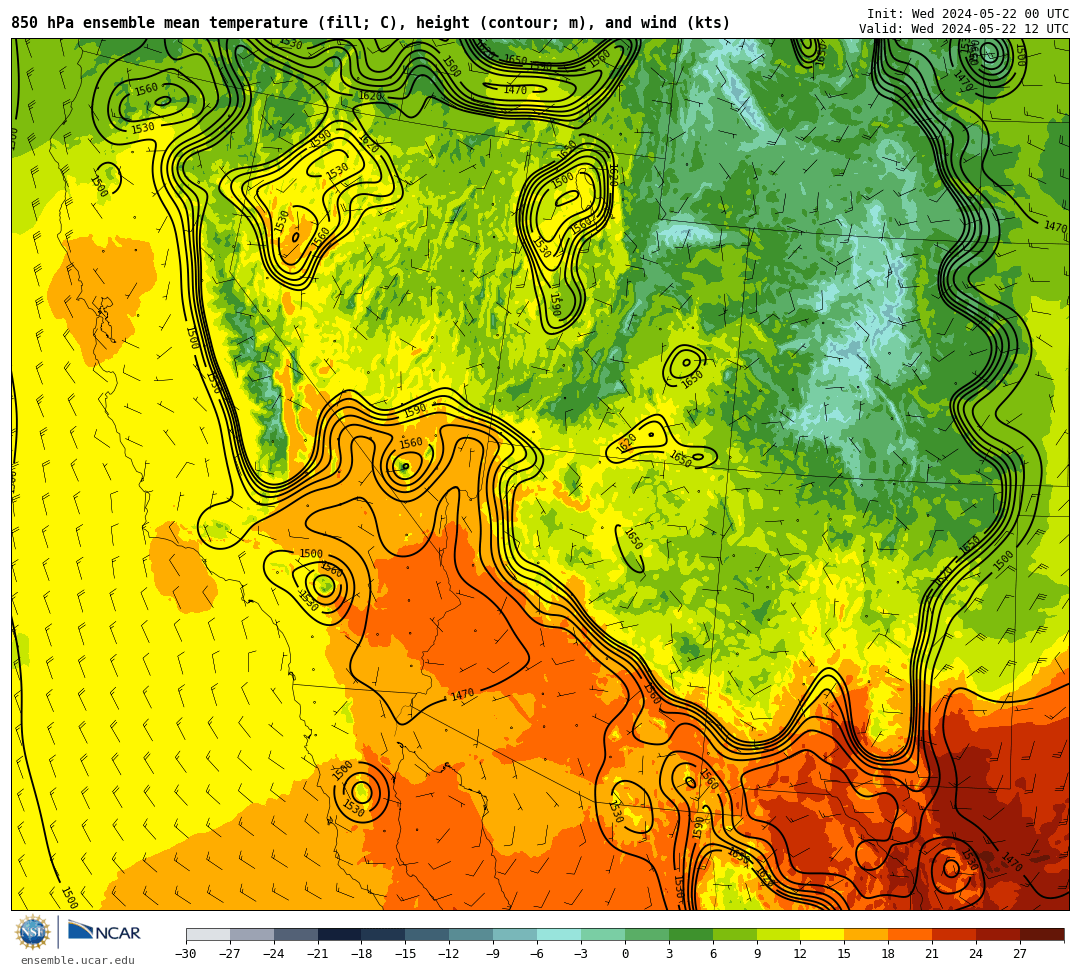Select the 850 hPa ensemble mean title text

pos(370,23)
